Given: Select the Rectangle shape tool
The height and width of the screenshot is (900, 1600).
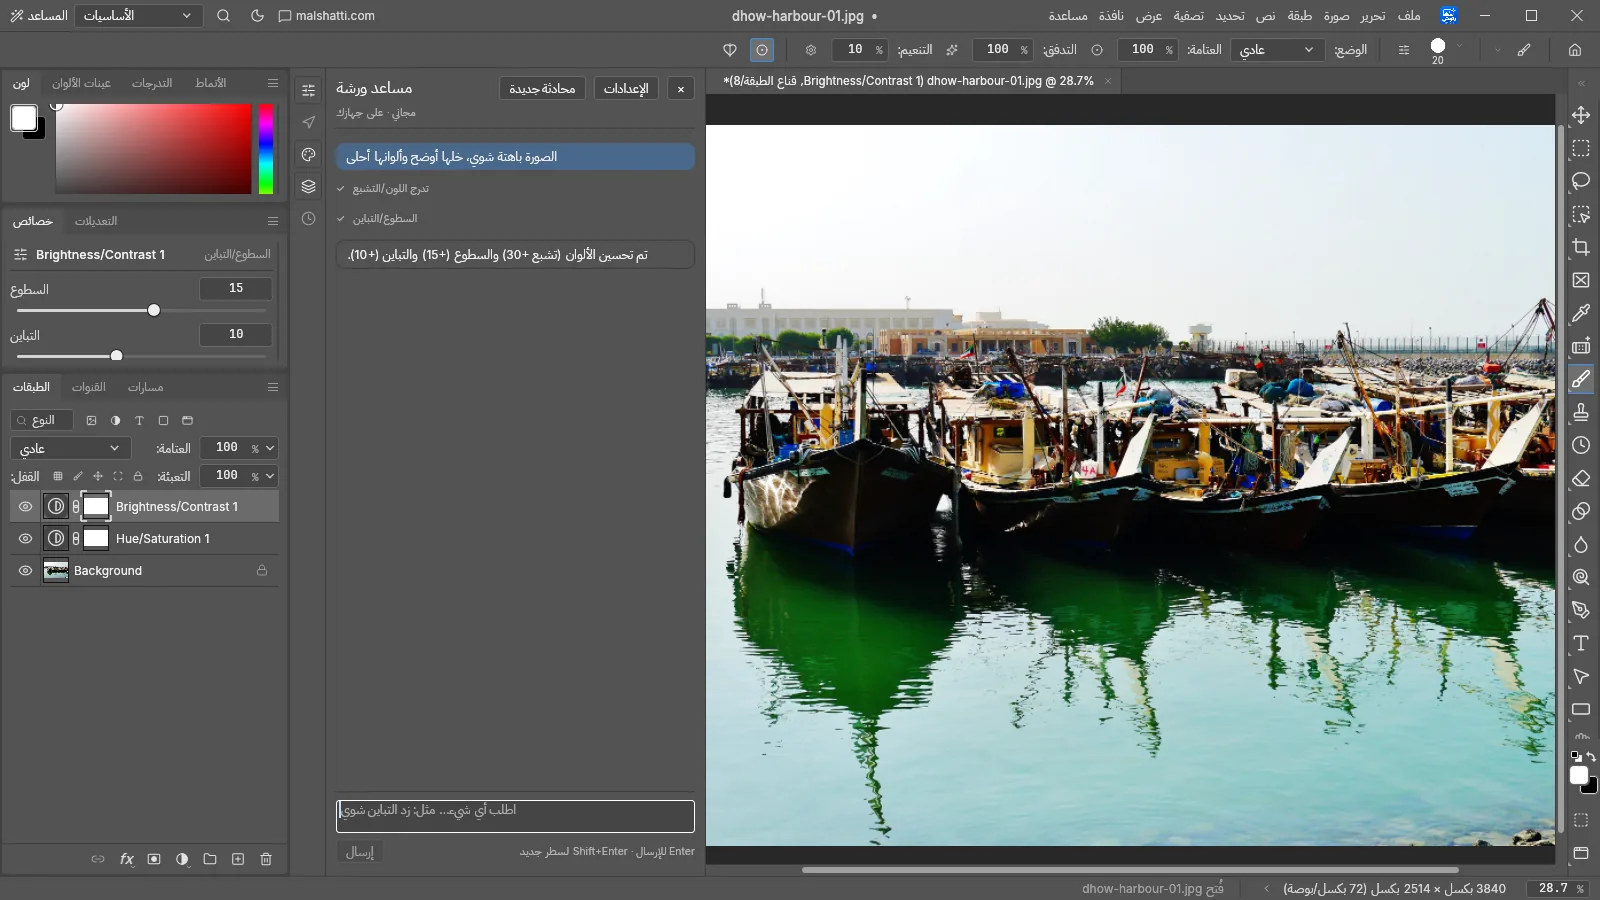Looking at the screenshot, I should pyautogui.click(x=1581, y=709).
